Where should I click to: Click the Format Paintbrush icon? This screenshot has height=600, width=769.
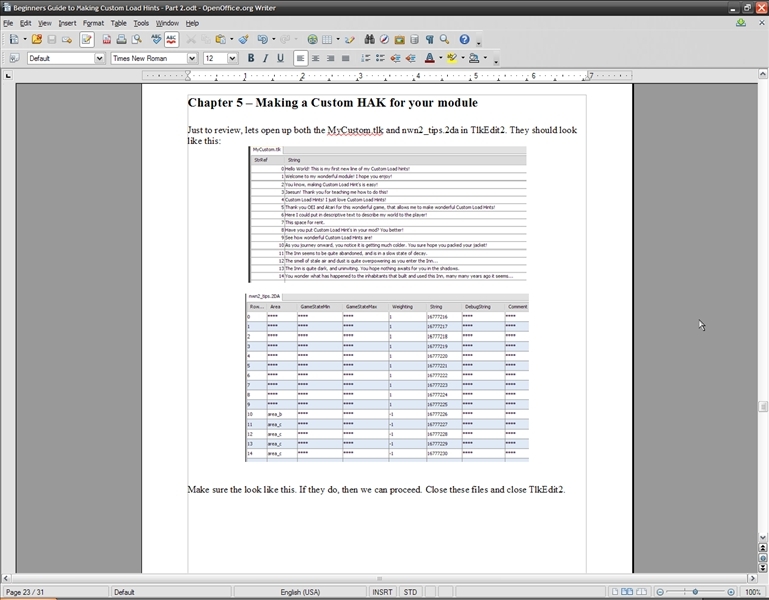tap(243, 40)
